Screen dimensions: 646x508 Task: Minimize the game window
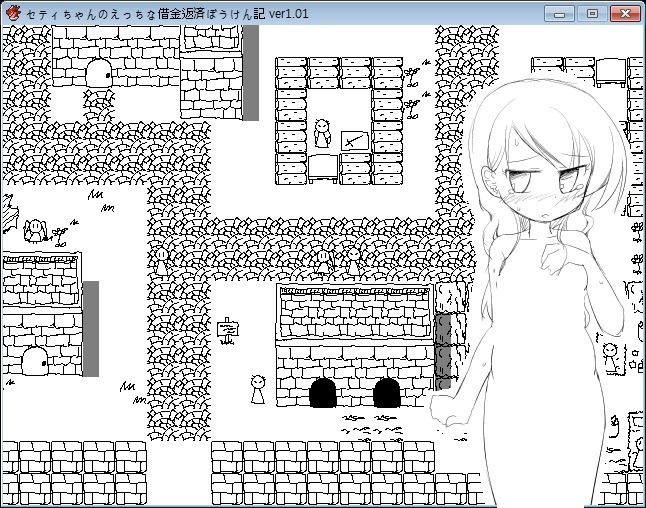[x=559, y=14]
